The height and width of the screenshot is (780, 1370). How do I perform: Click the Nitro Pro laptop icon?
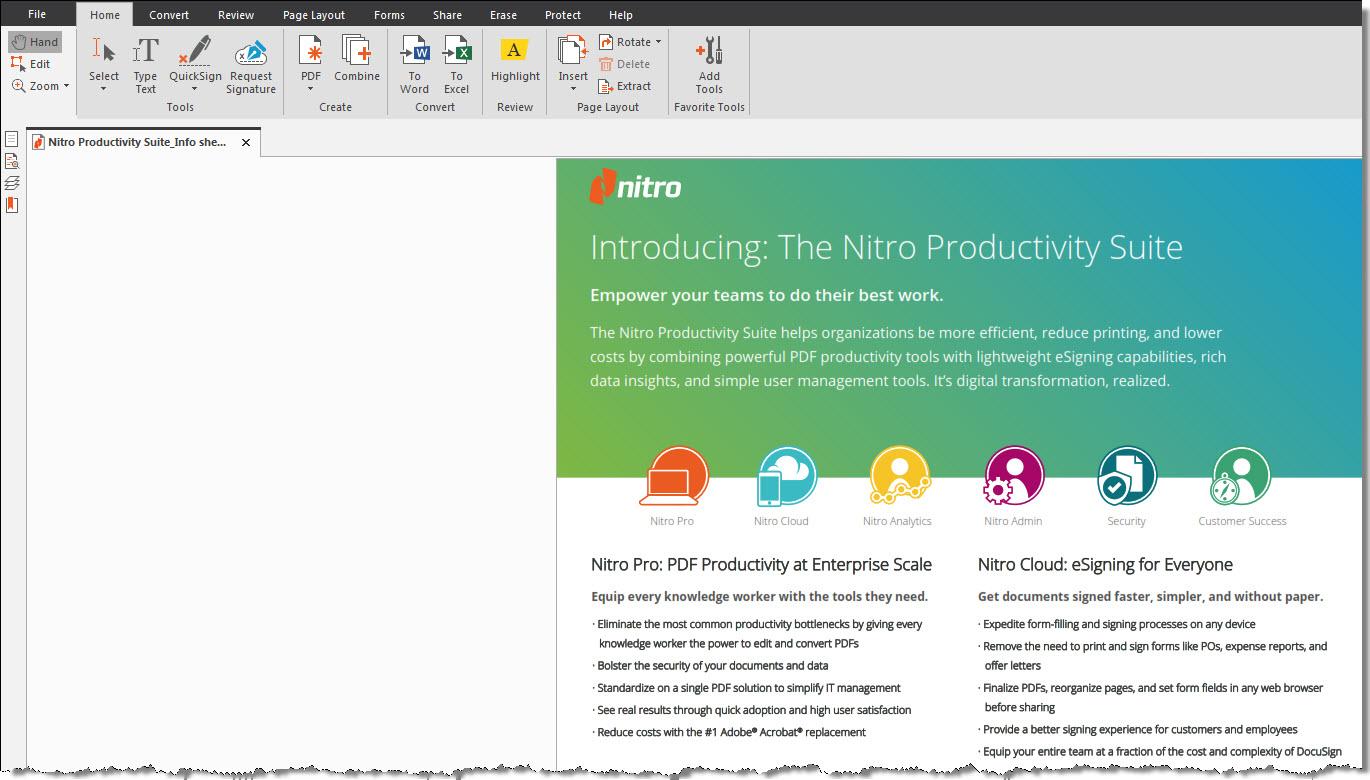click(674, 477)
